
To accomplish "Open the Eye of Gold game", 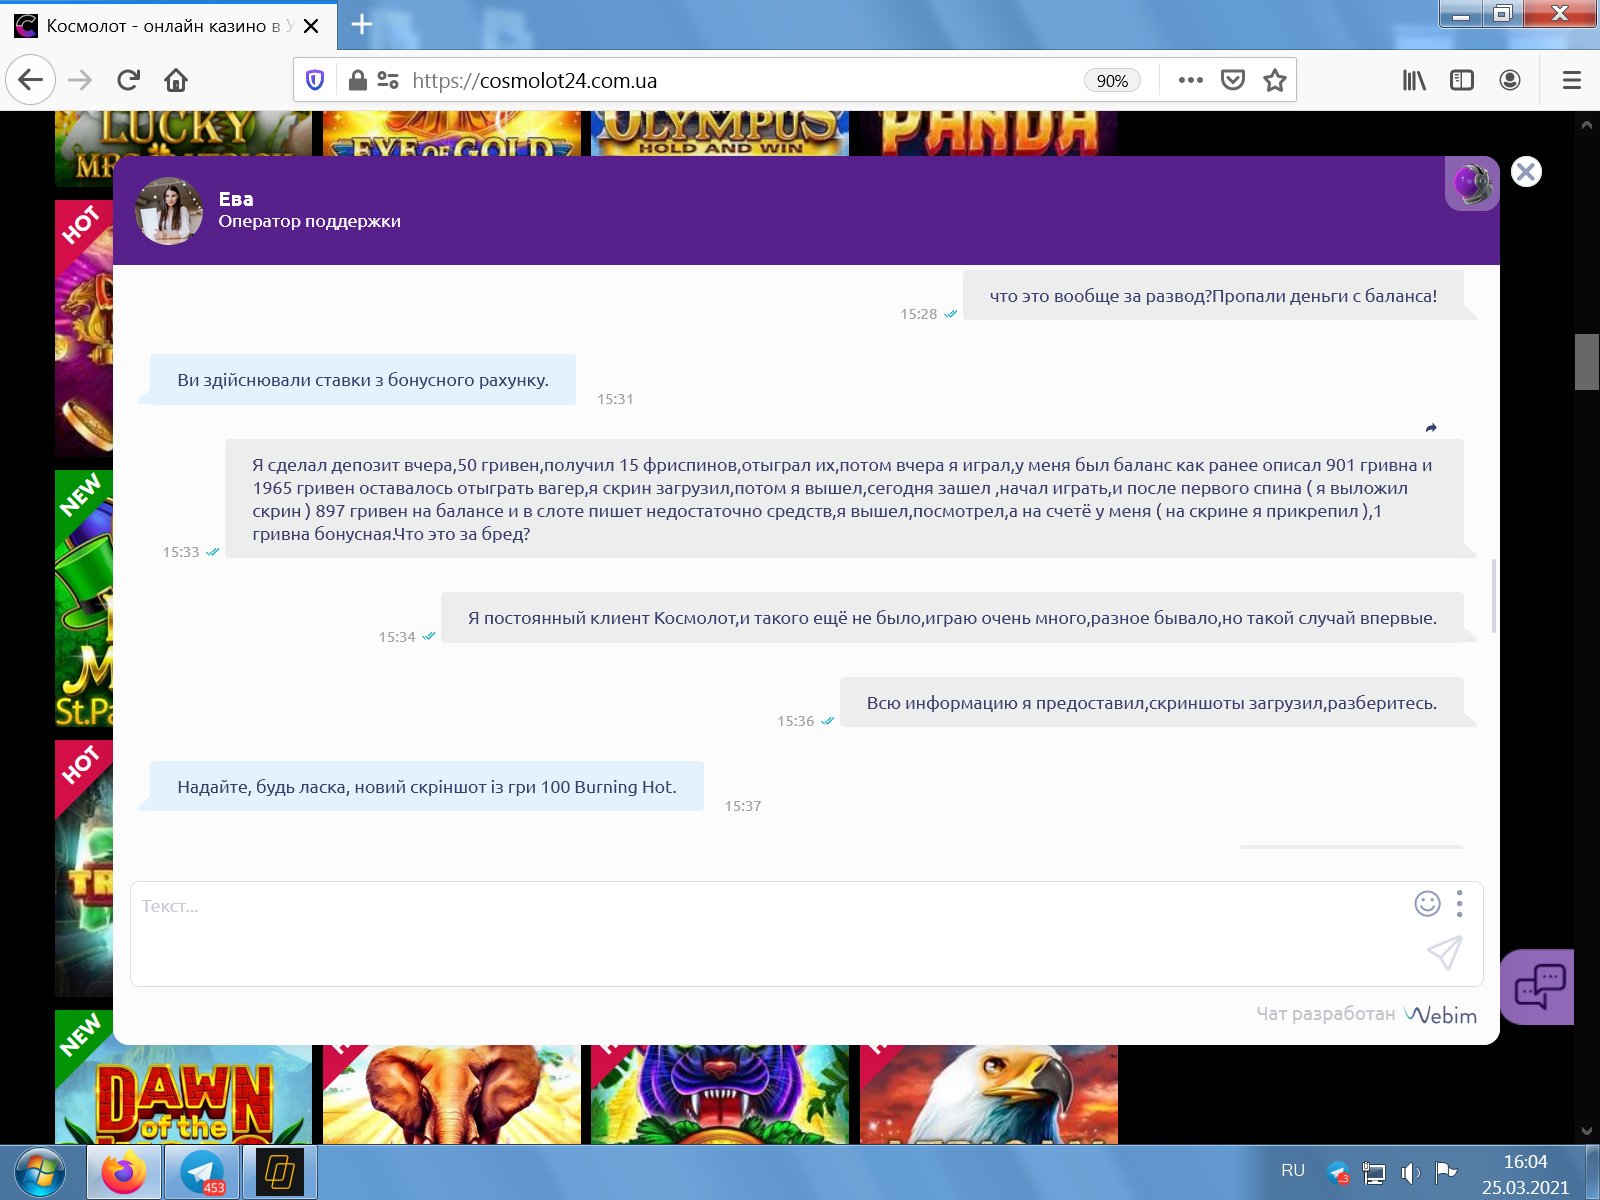I will (452, 134).
